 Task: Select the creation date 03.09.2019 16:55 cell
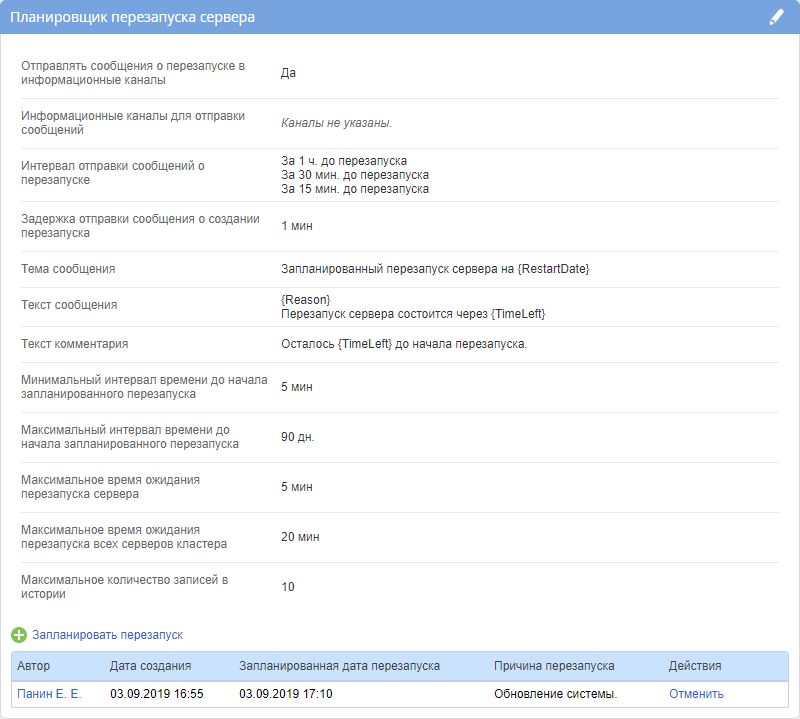click(x=156, y=694)
